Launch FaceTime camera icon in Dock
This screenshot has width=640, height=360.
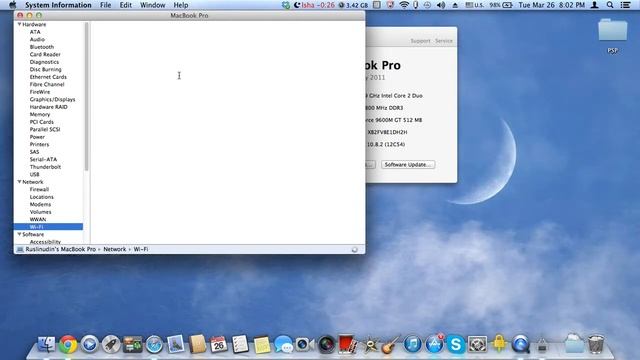pyautogui.click(x=304, y=344)
